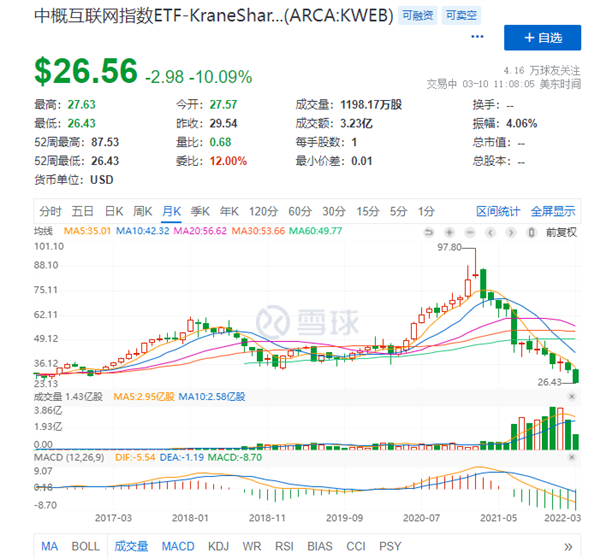Viewport: 600px width, 558px height.
Task: Click the 52周最高 87.53 value
Action: pos(105,142)
